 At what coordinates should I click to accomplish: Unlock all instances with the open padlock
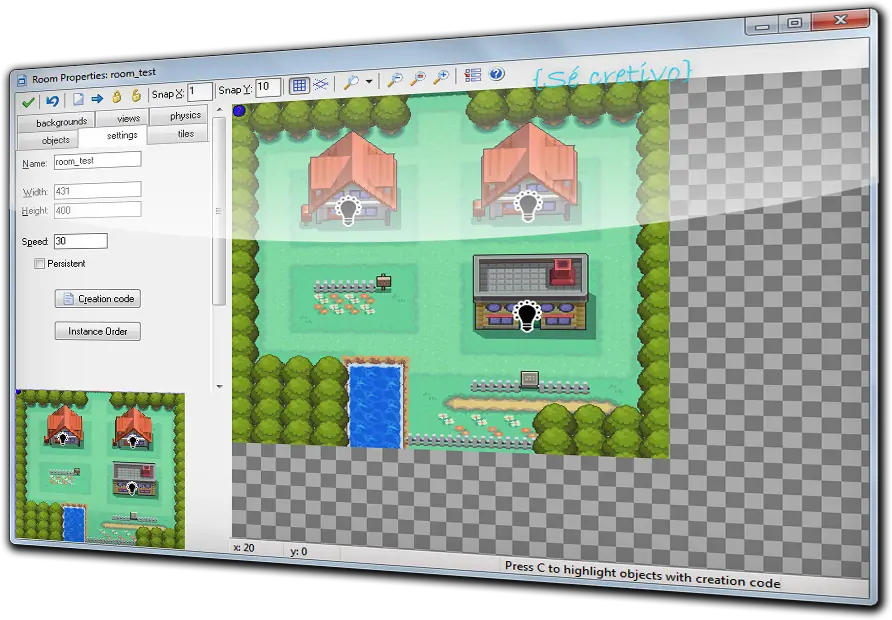(x=136, y=96)
